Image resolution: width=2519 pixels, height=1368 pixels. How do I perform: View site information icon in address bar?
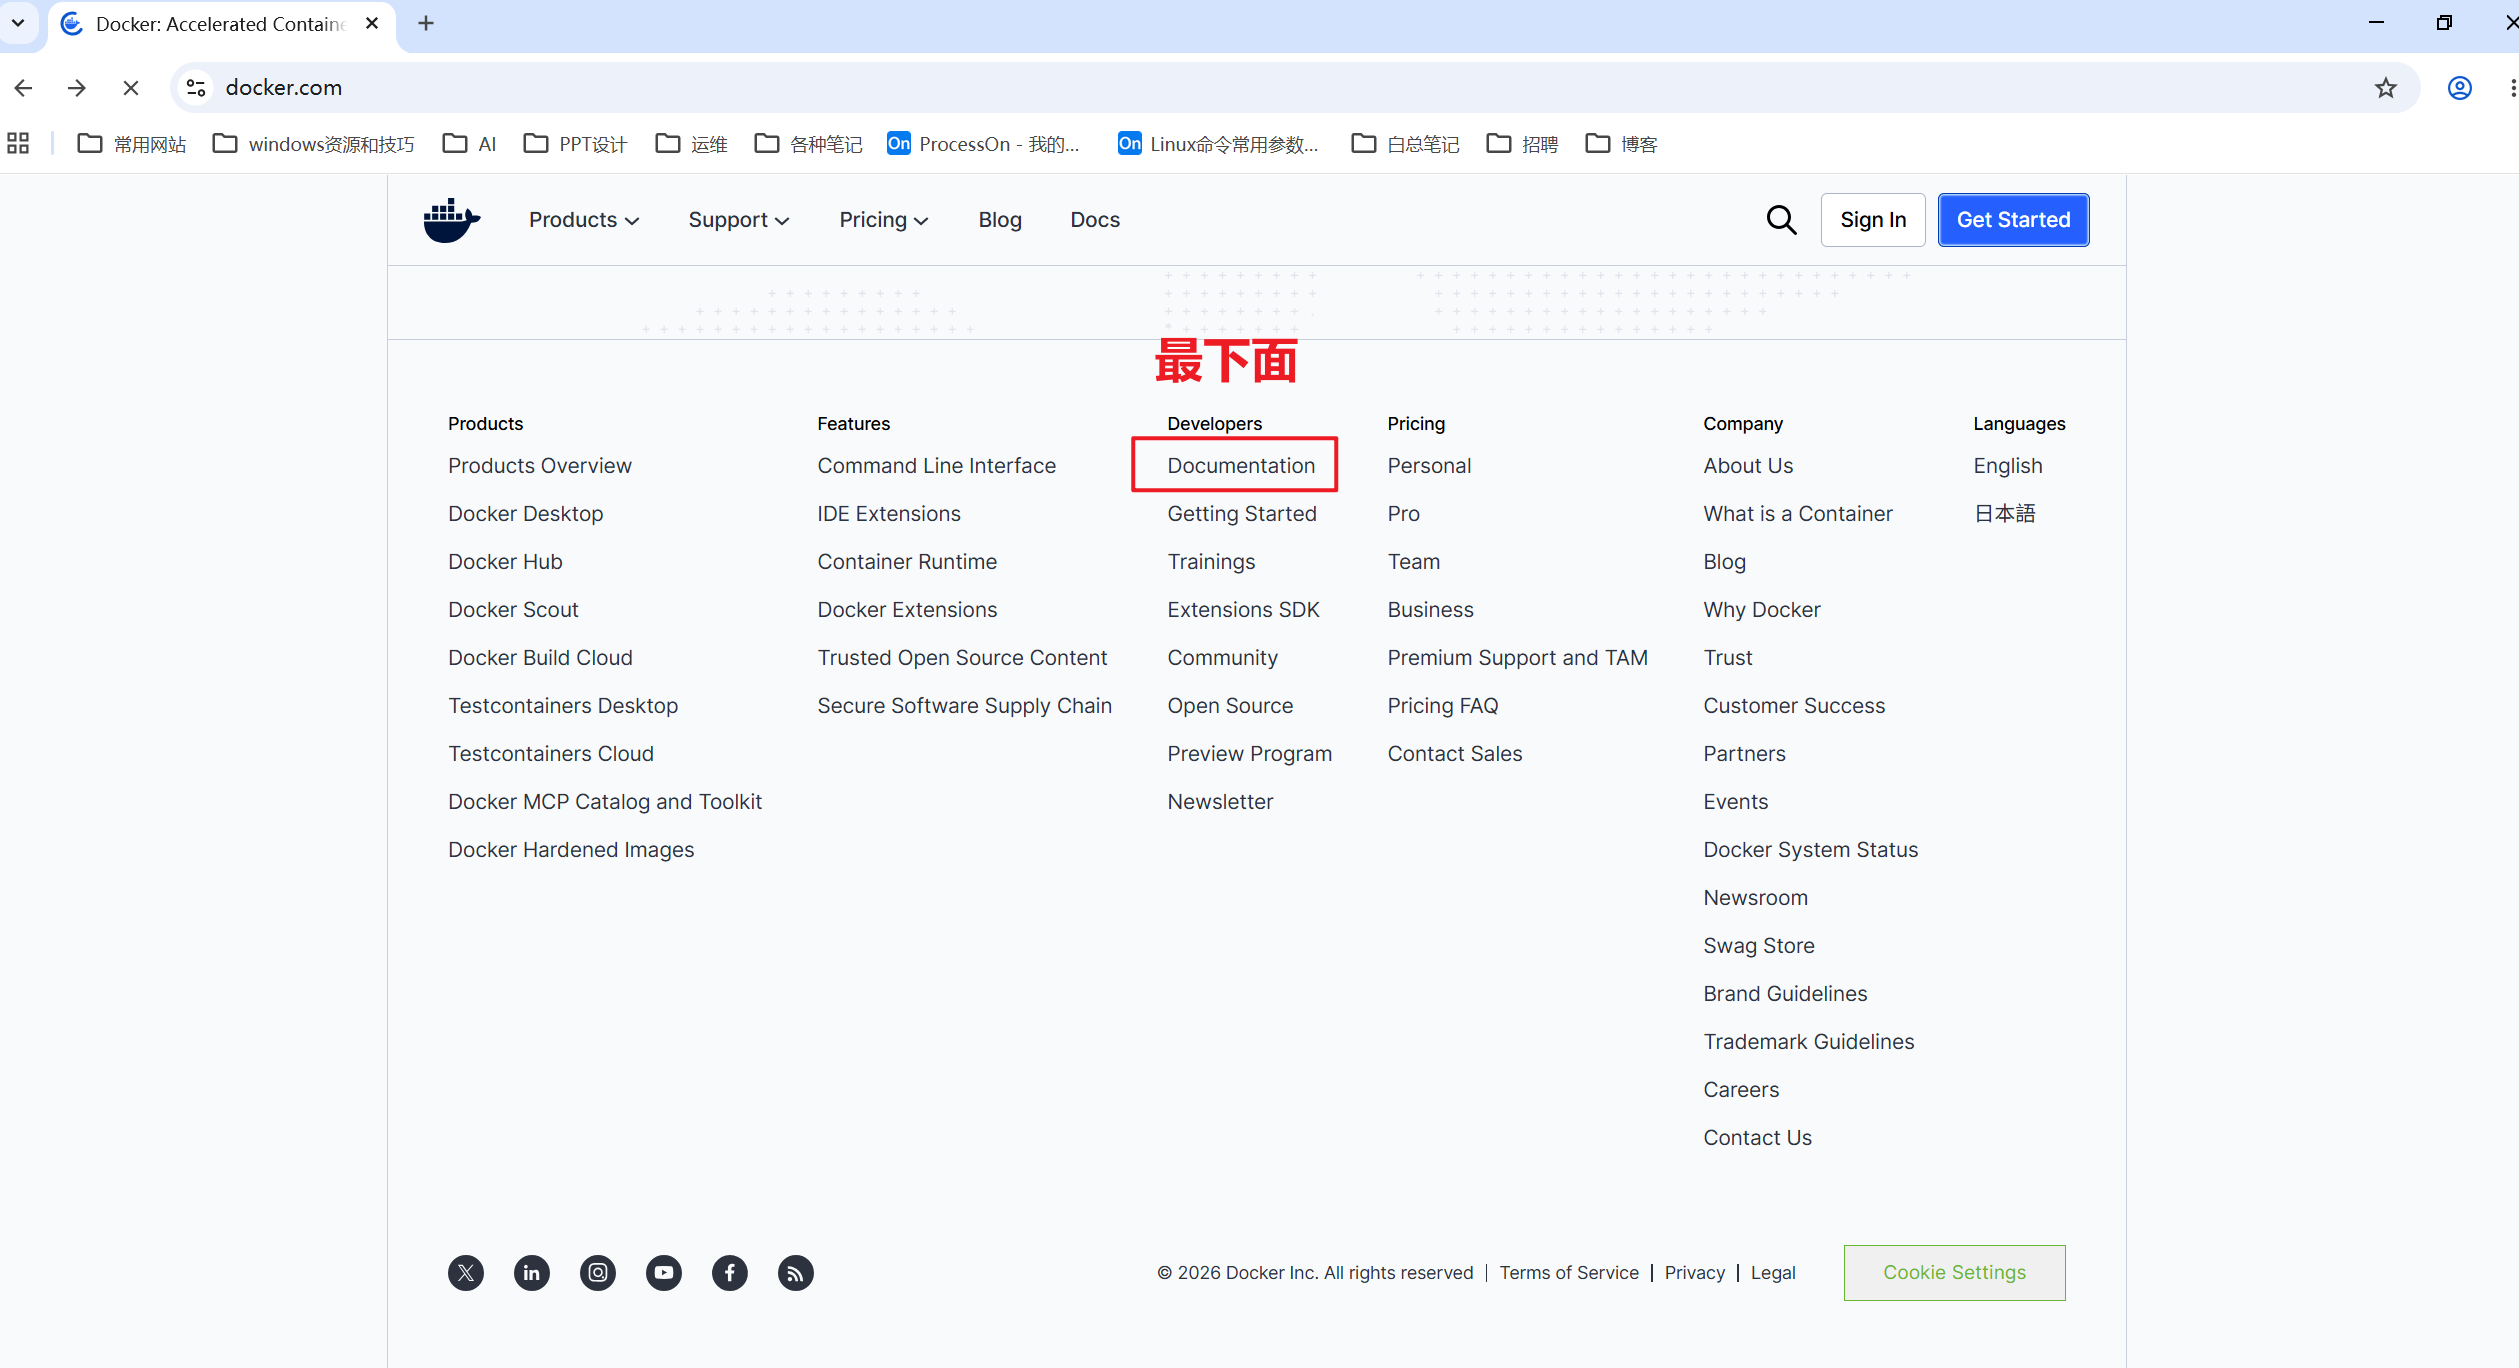pos(197,88)
